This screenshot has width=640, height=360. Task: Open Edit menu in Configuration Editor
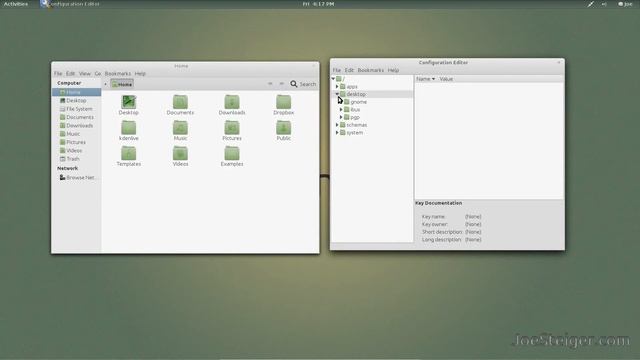click(x=349, y=70)
